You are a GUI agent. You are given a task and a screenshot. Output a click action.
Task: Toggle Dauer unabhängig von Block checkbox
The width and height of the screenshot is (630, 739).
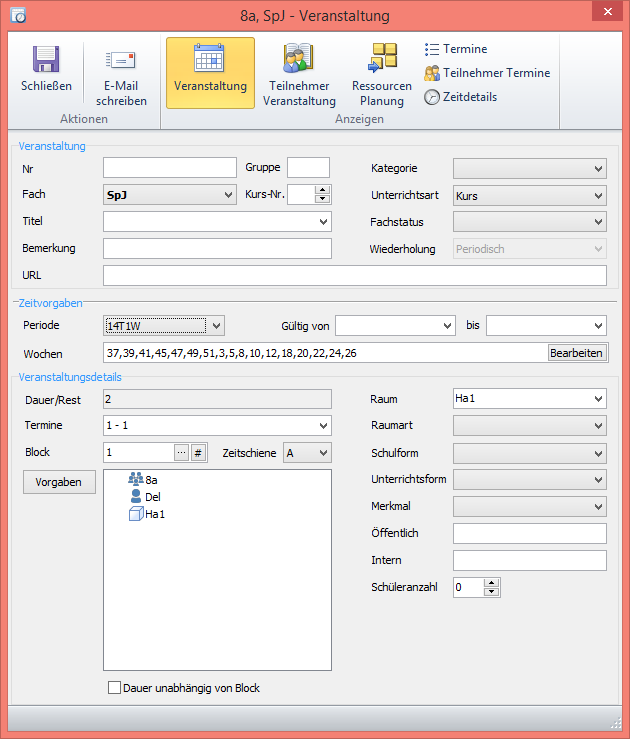coord(115,688)
